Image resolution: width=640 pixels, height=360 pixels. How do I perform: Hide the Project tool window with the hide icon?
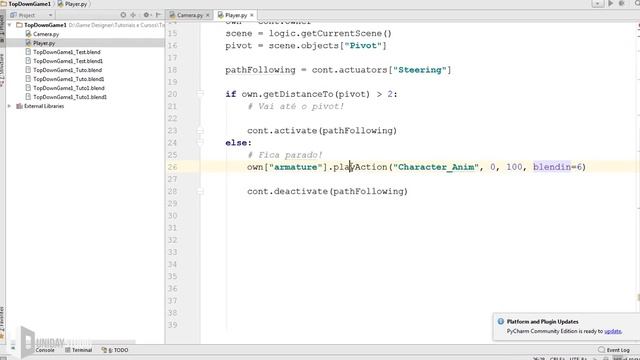tap(158, 15)
